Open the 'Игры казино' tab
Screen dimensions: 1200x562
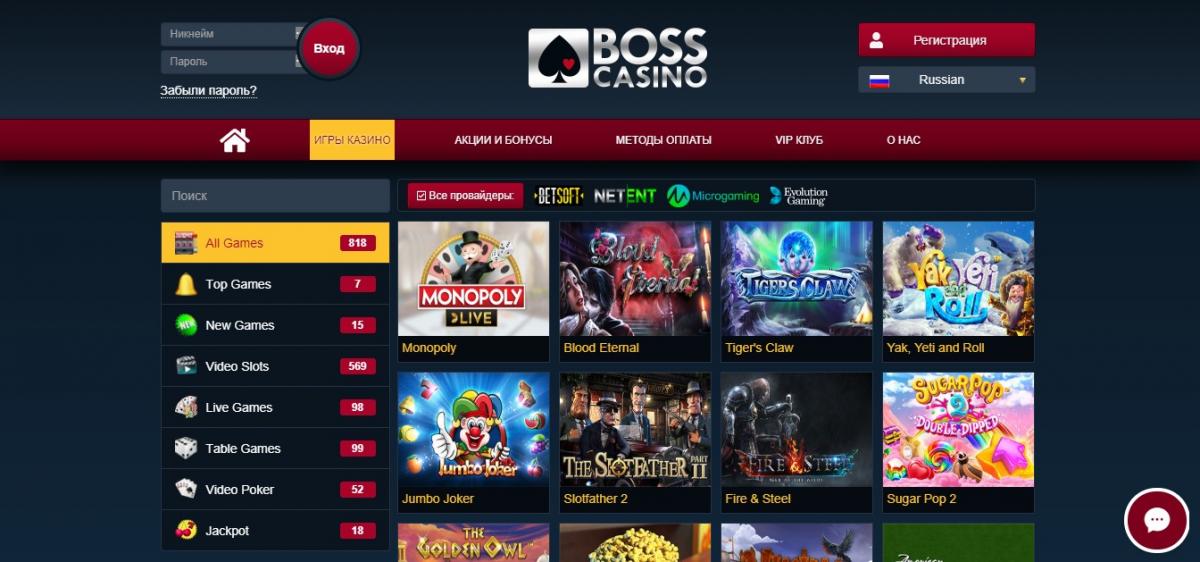352,140
